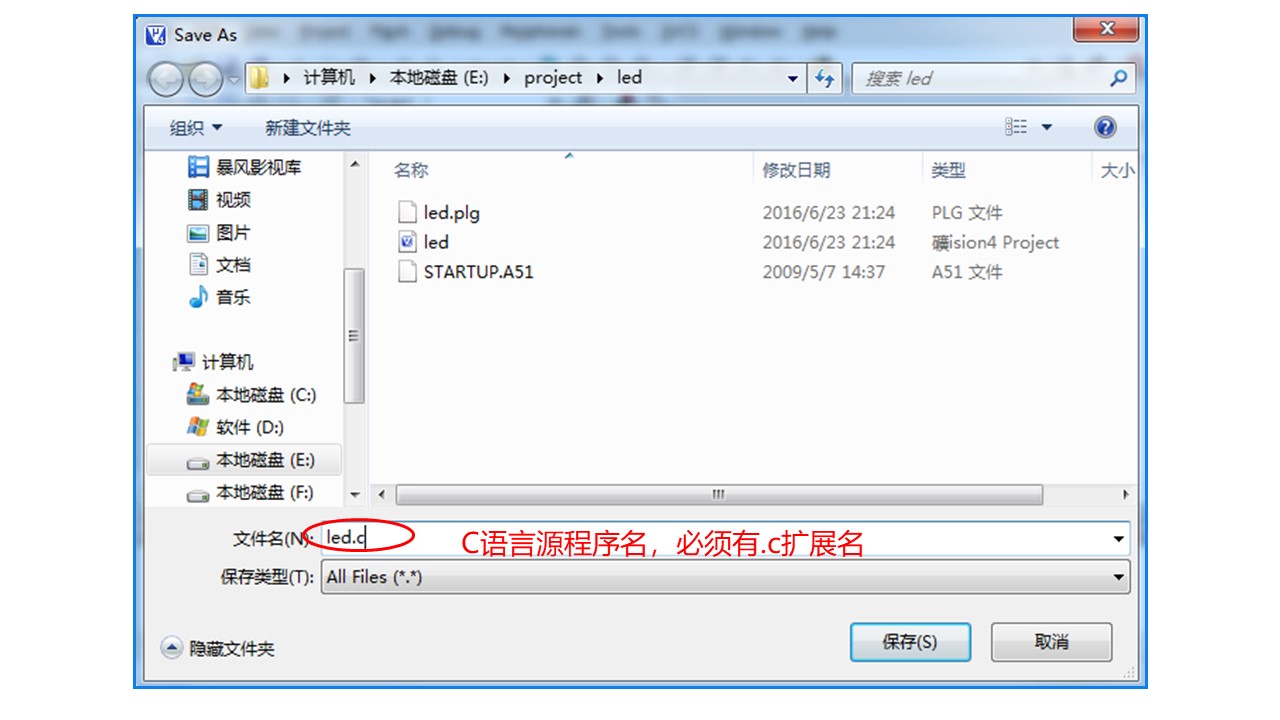Click the 保存(S) button
1280x720 pixels.
click(x=910, y=642)
